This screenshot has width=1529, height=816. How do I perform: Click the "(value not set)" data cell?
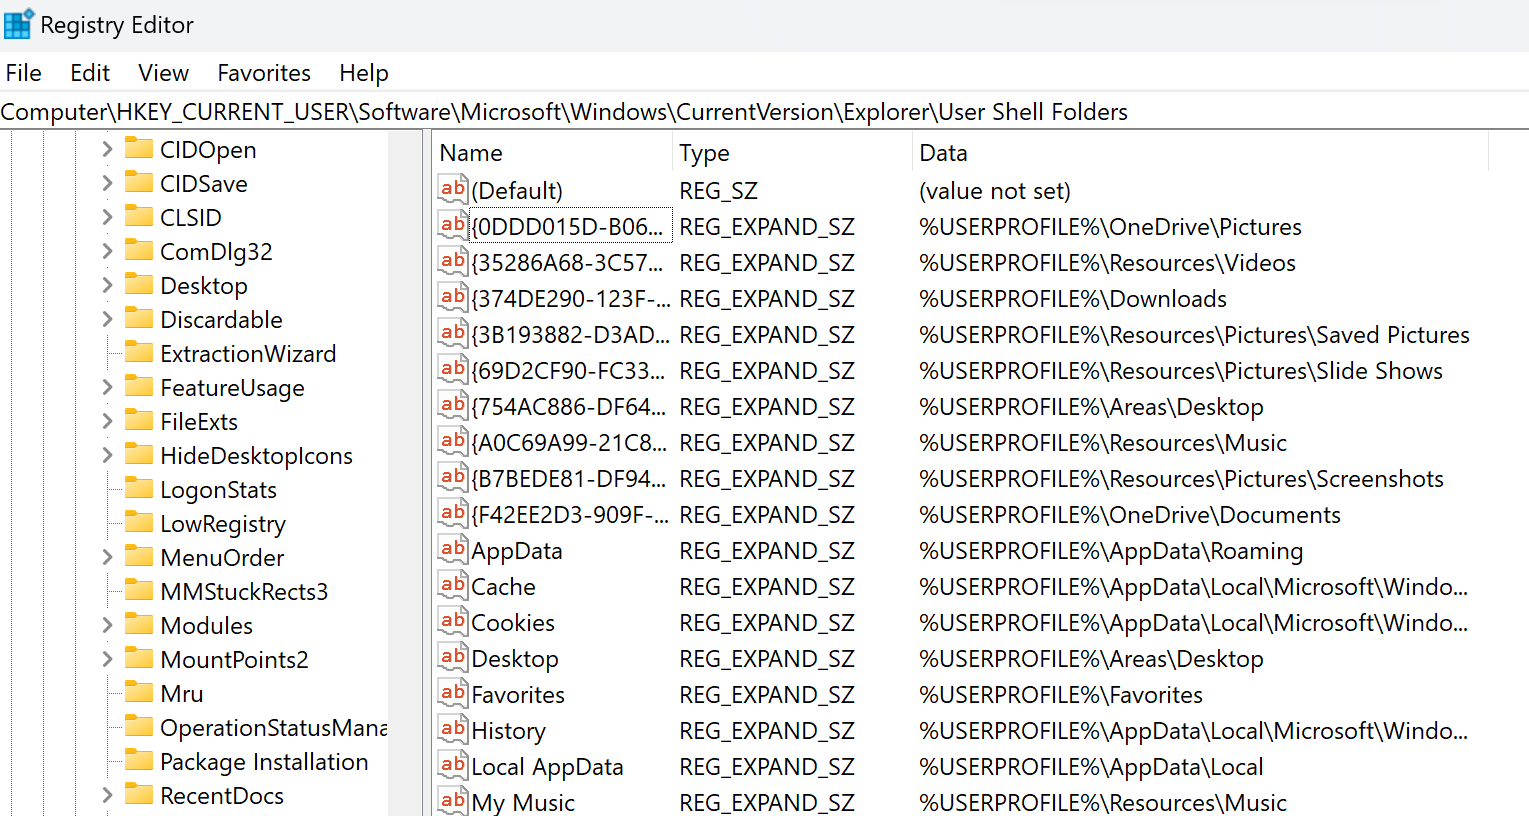click(x=995, y=191)
